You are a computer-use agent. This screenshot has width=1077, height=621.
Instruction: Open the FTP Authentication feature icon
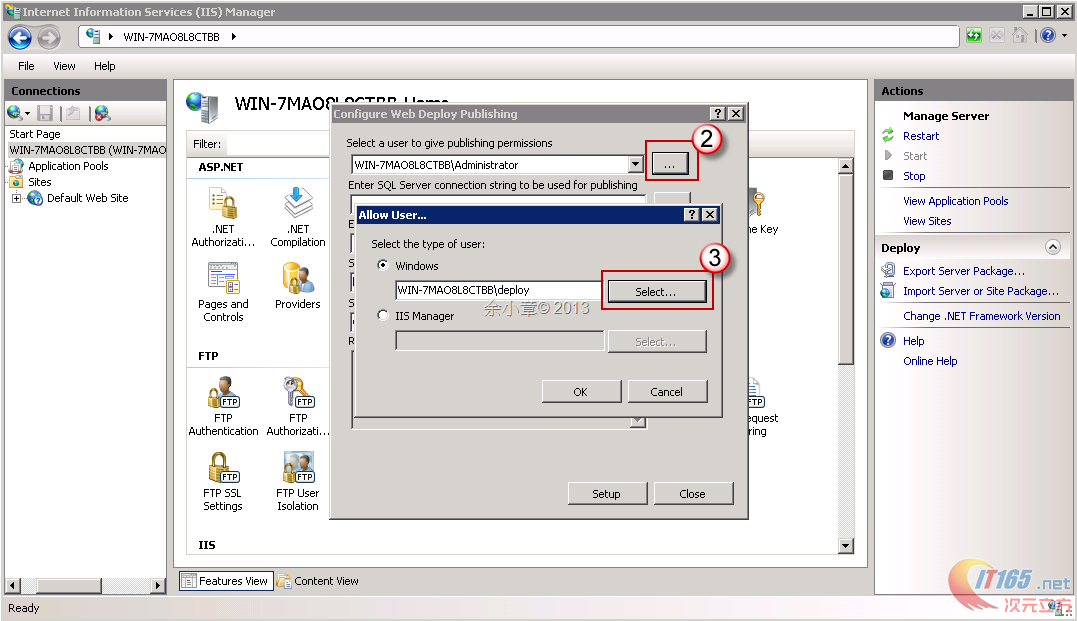[x=223, y=392]
